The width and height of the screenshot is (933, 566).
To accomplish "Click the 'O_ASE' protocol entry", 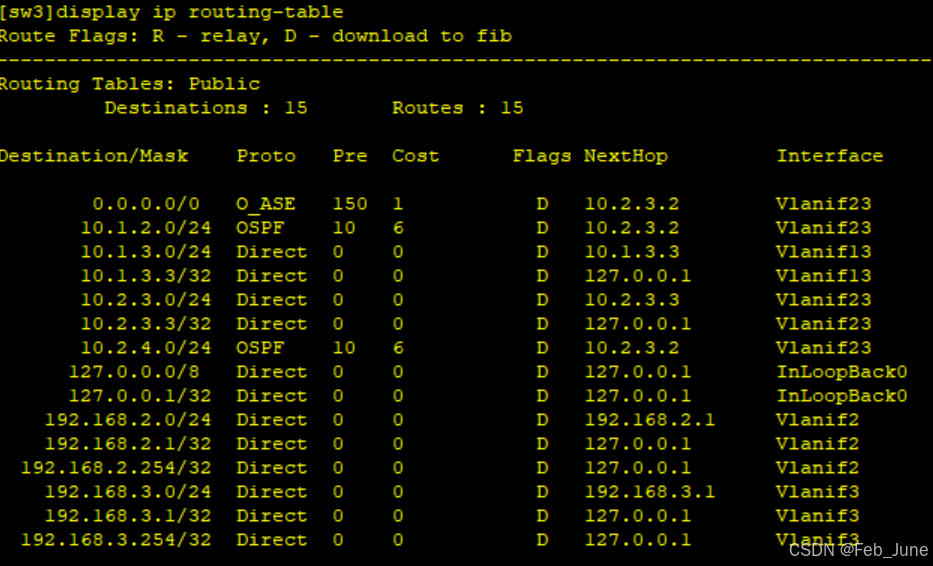I will tap(266, 204).
